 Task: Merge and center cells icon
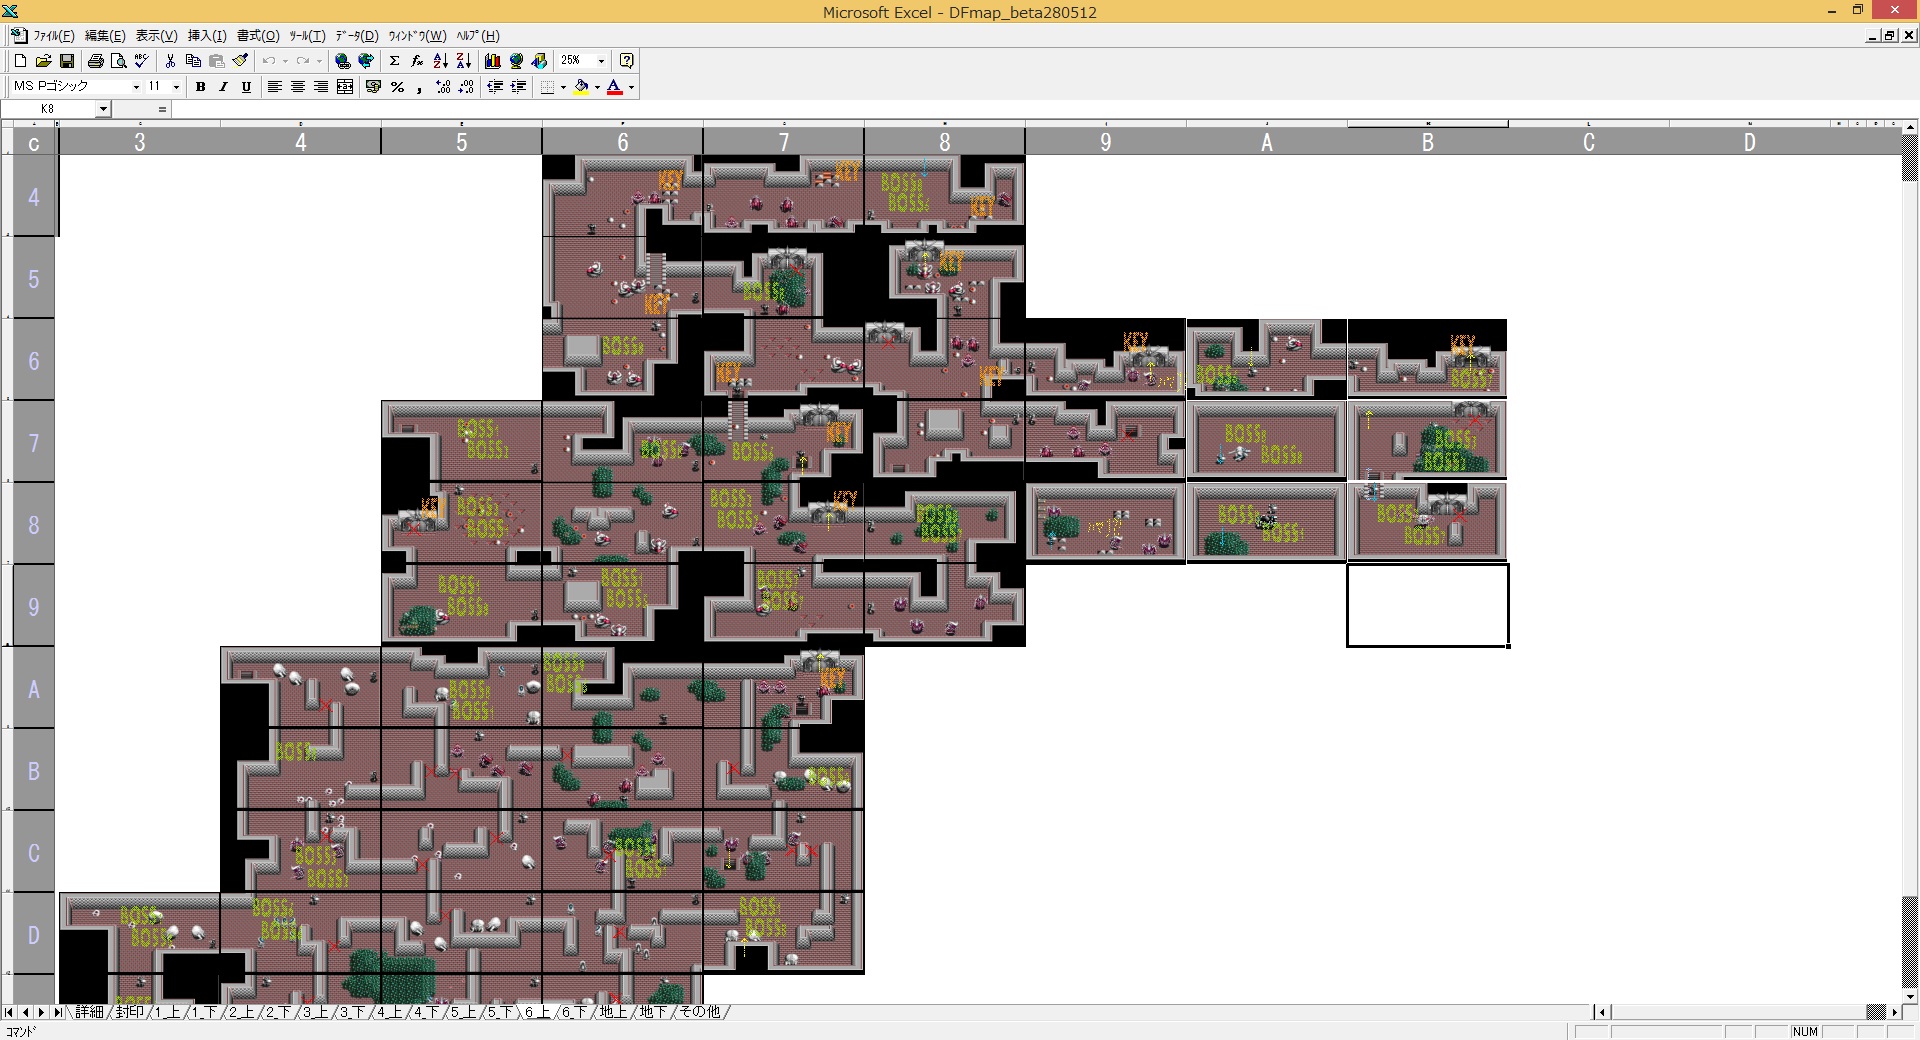point(345,87)
